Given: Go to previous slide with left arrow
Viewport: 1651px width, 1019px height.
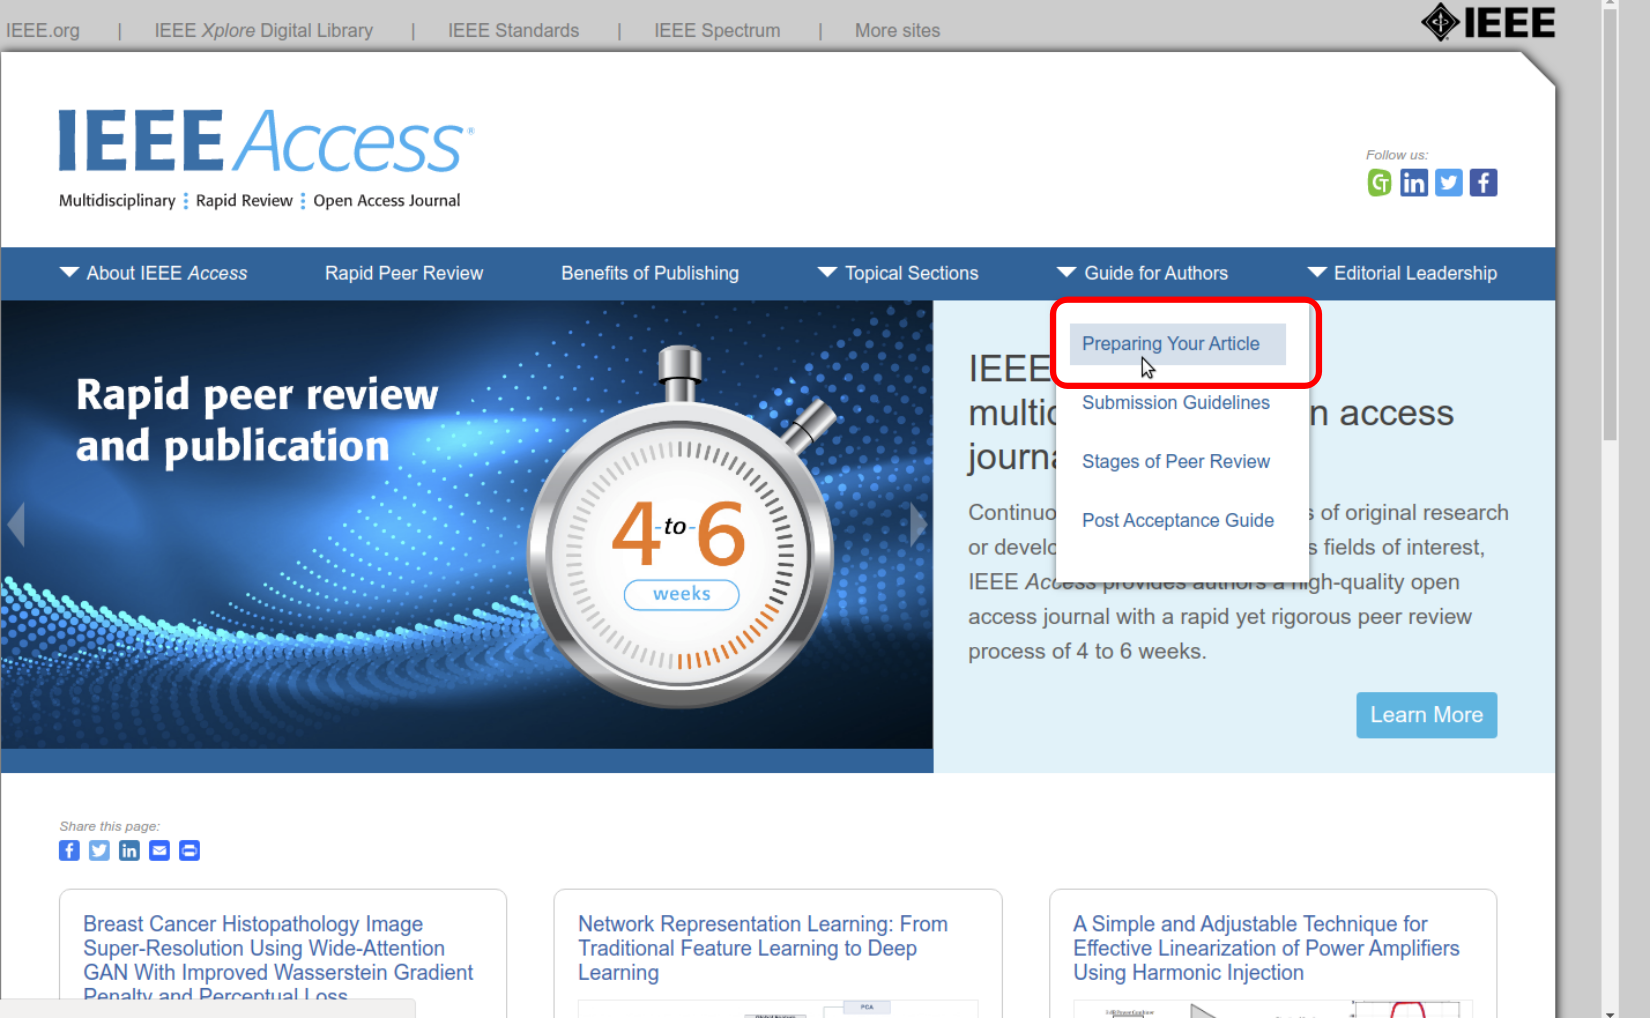Looking at the screenshot, I should tap(16, 524).
